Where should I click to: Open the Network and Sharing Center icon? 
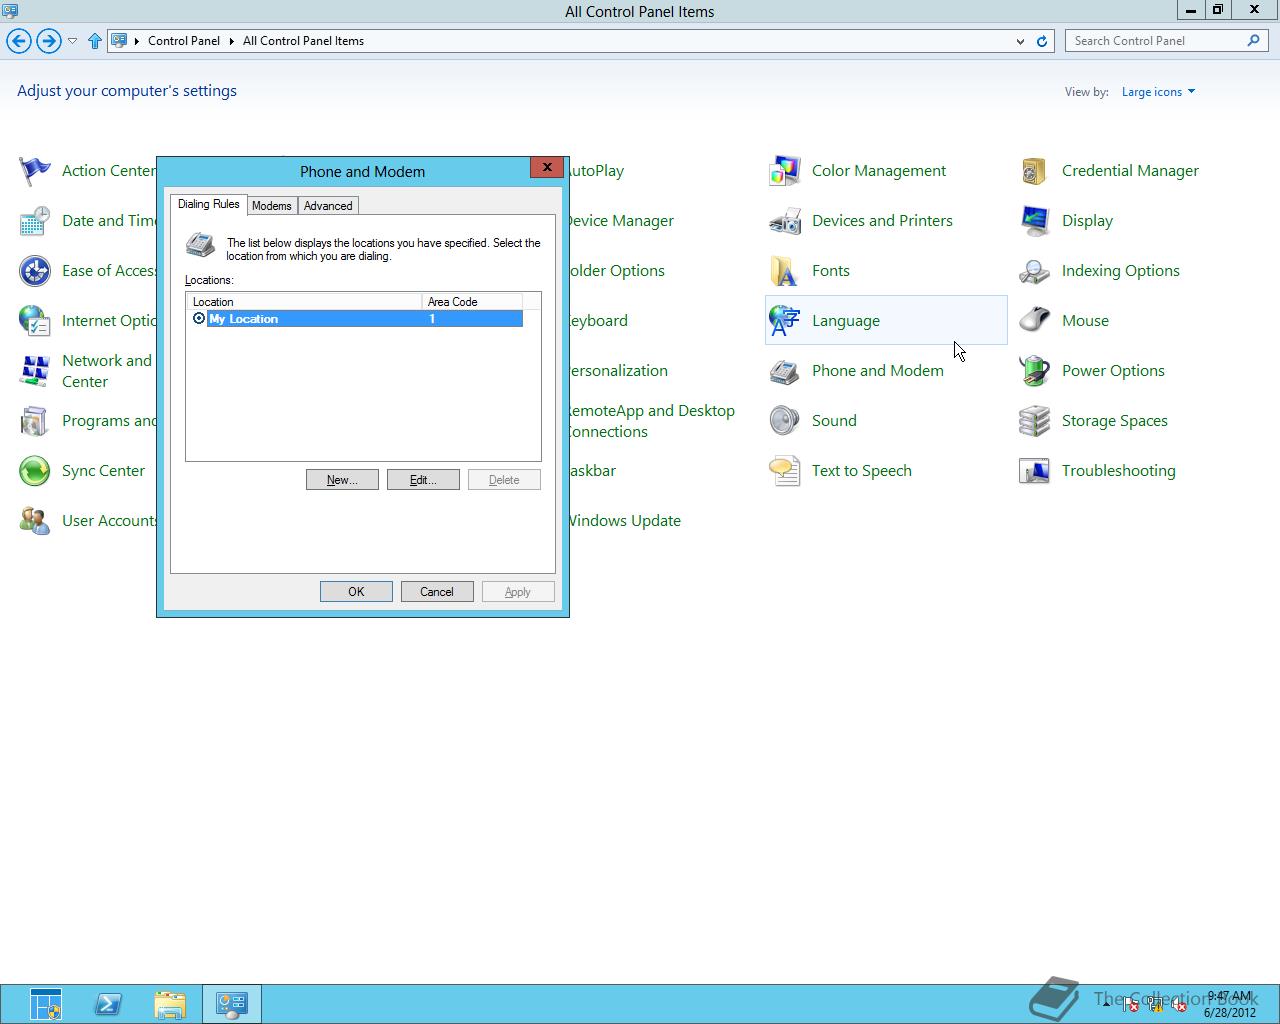[x=35, y=371]
